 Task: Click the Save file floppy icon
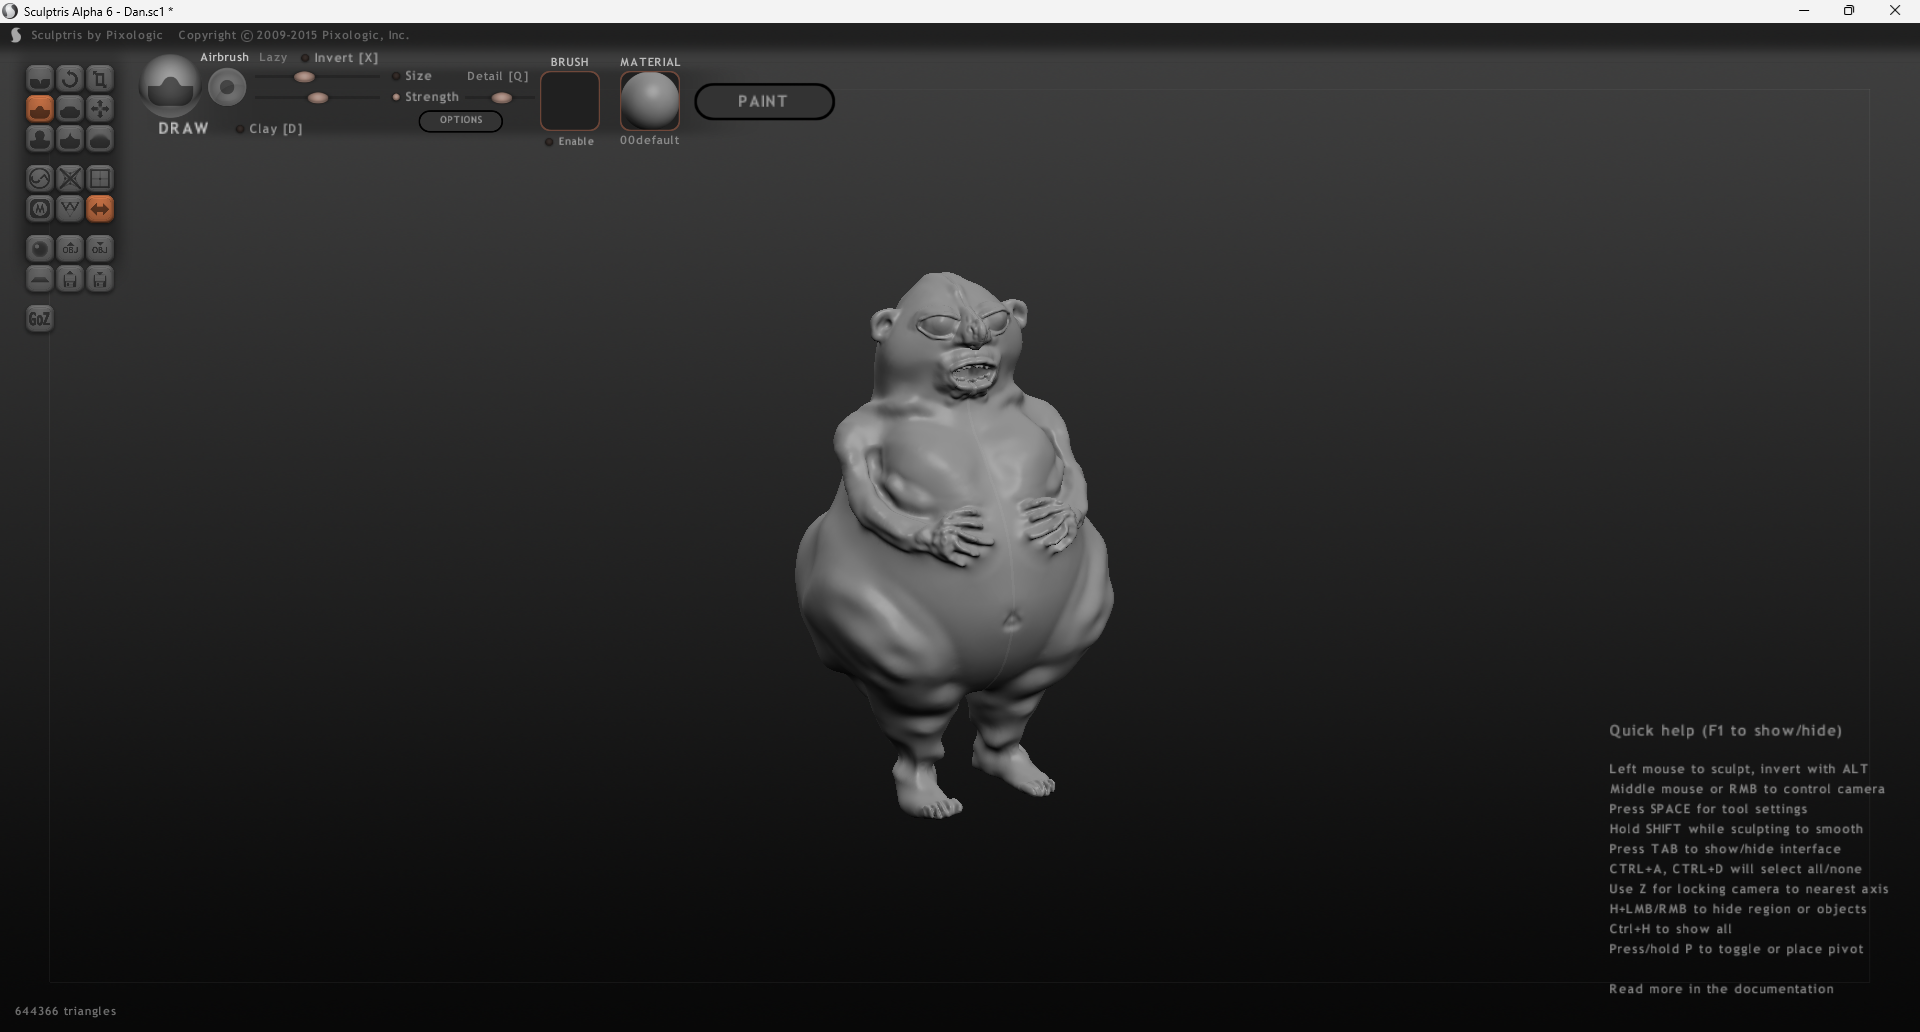tap(100, 279)
